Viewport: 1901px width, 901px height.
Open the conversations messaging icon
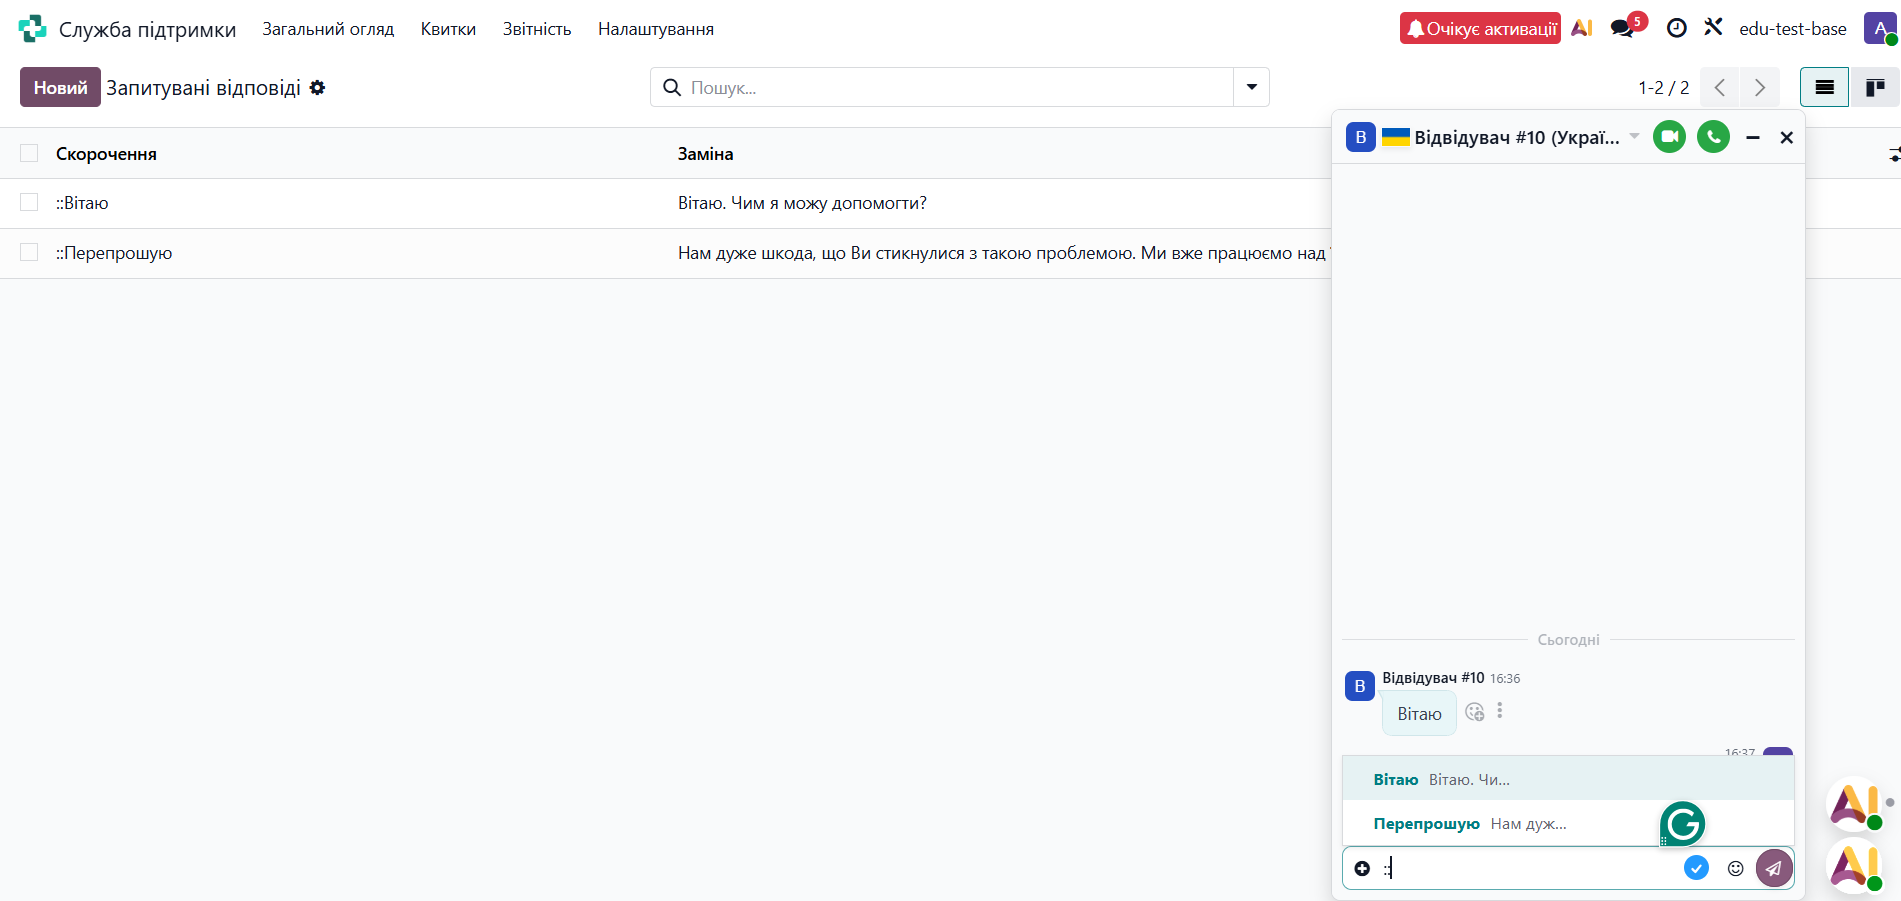point(1622,29)
